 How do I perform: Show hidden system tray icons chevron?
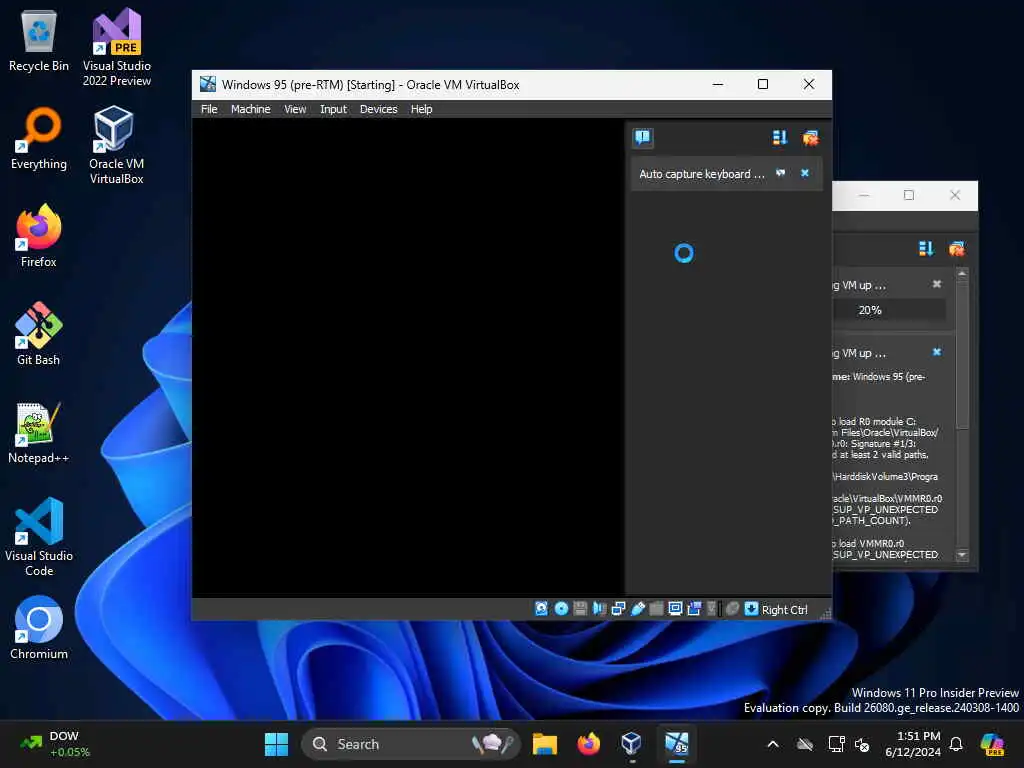click(773, 744)
